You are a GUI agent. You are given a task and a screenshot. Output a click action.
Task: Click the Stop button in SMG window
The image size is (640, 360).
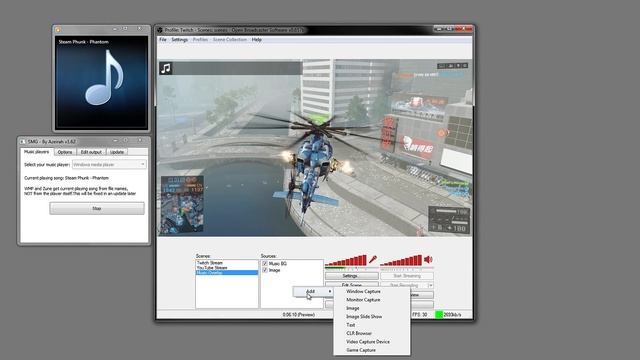[97, 209]
